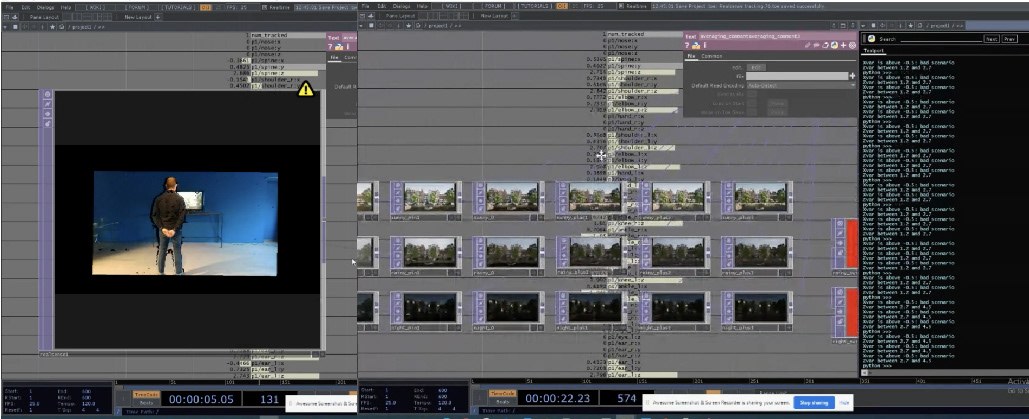Open Dialogs menu in left TouchDesigner window
This screenshot has height=419, width=1029.
point(45,7)
